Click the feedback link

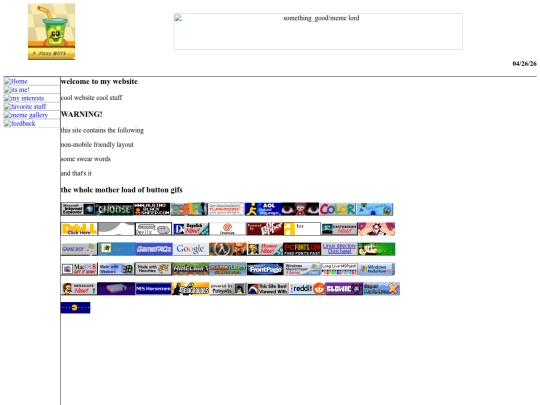20,123
